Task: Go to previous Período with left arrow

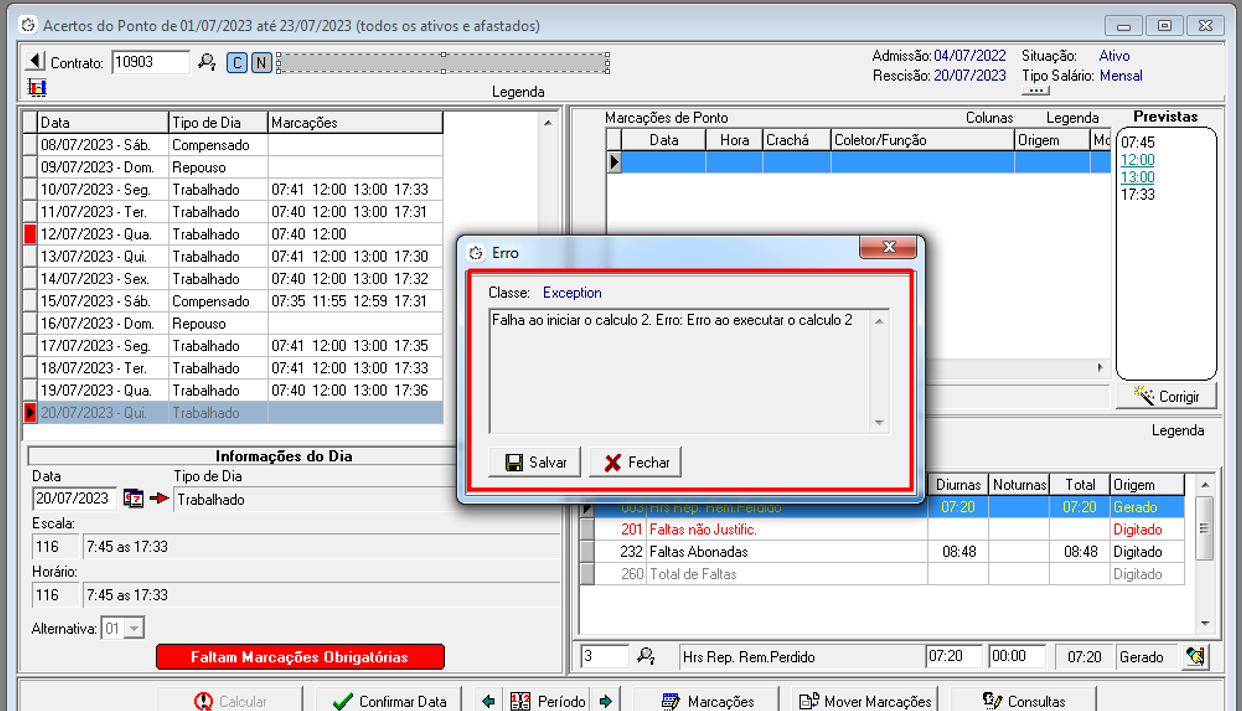Action: [488, 701]
